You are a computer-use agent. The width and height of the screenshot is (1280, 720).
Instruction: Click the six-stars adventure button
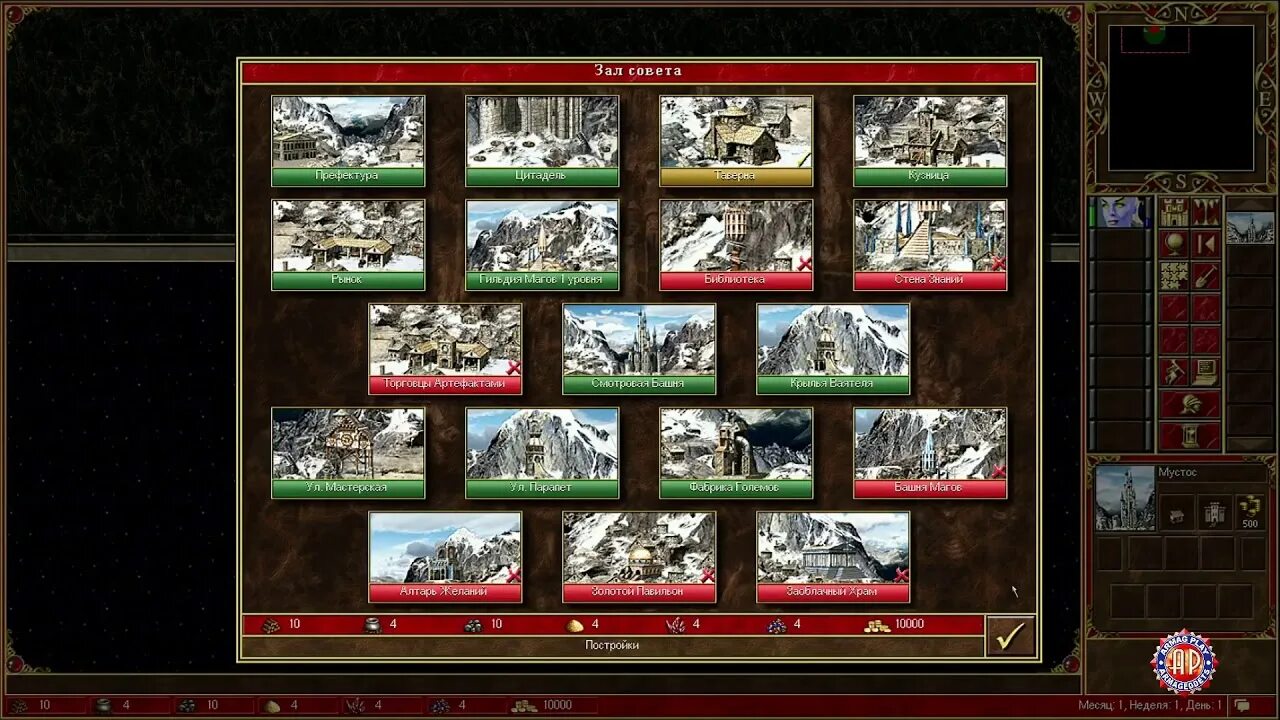click(1174, 276)
